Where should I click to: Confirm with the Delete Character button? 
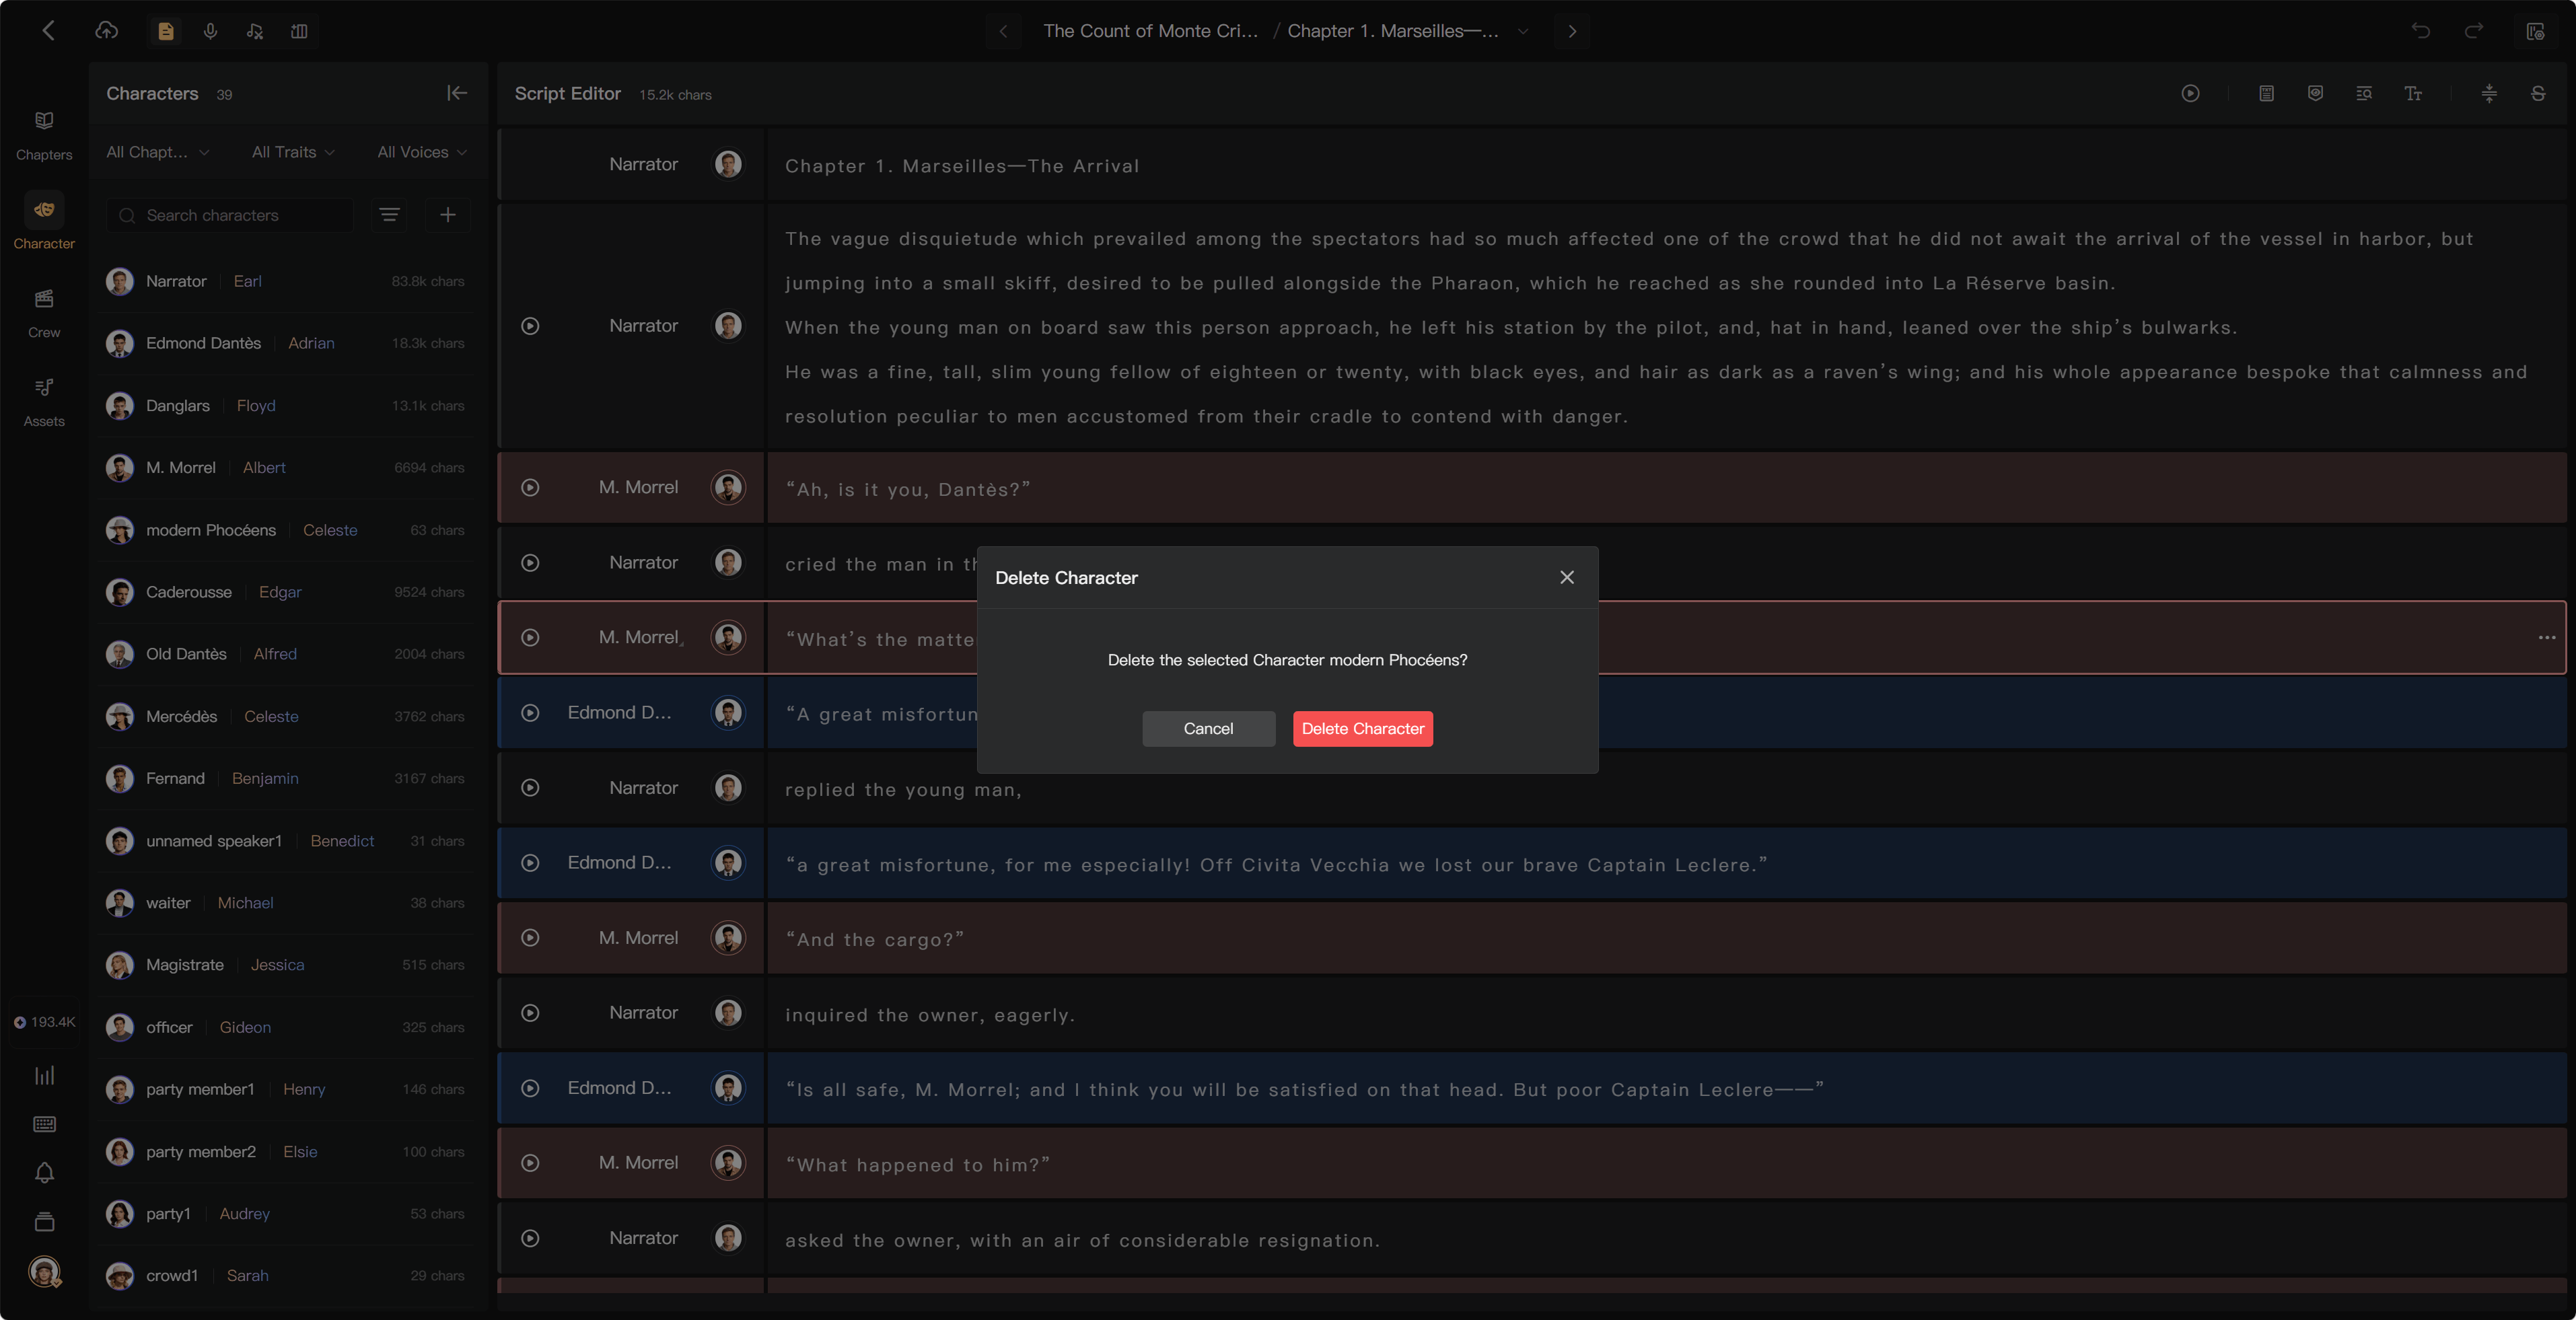[1362, 729]
